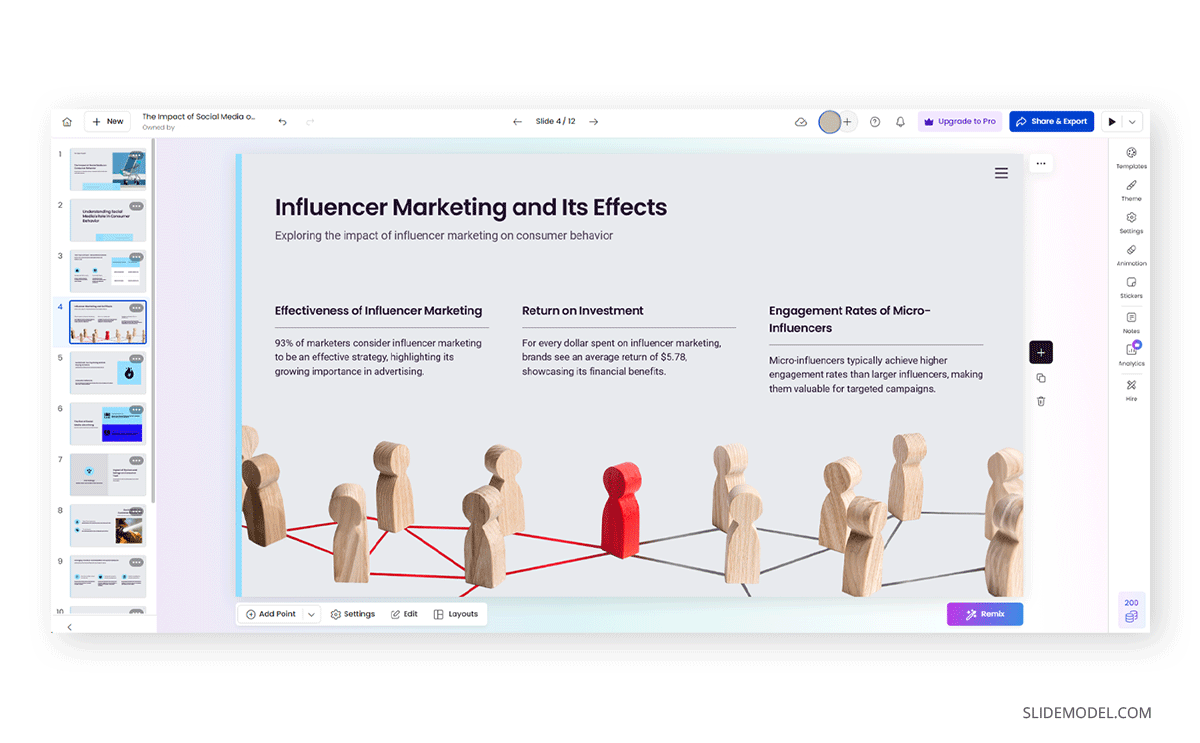The height and width of the screenshot is (743, 1200).
Task: Open the notifications bell
Action: [x=900, y=122]
